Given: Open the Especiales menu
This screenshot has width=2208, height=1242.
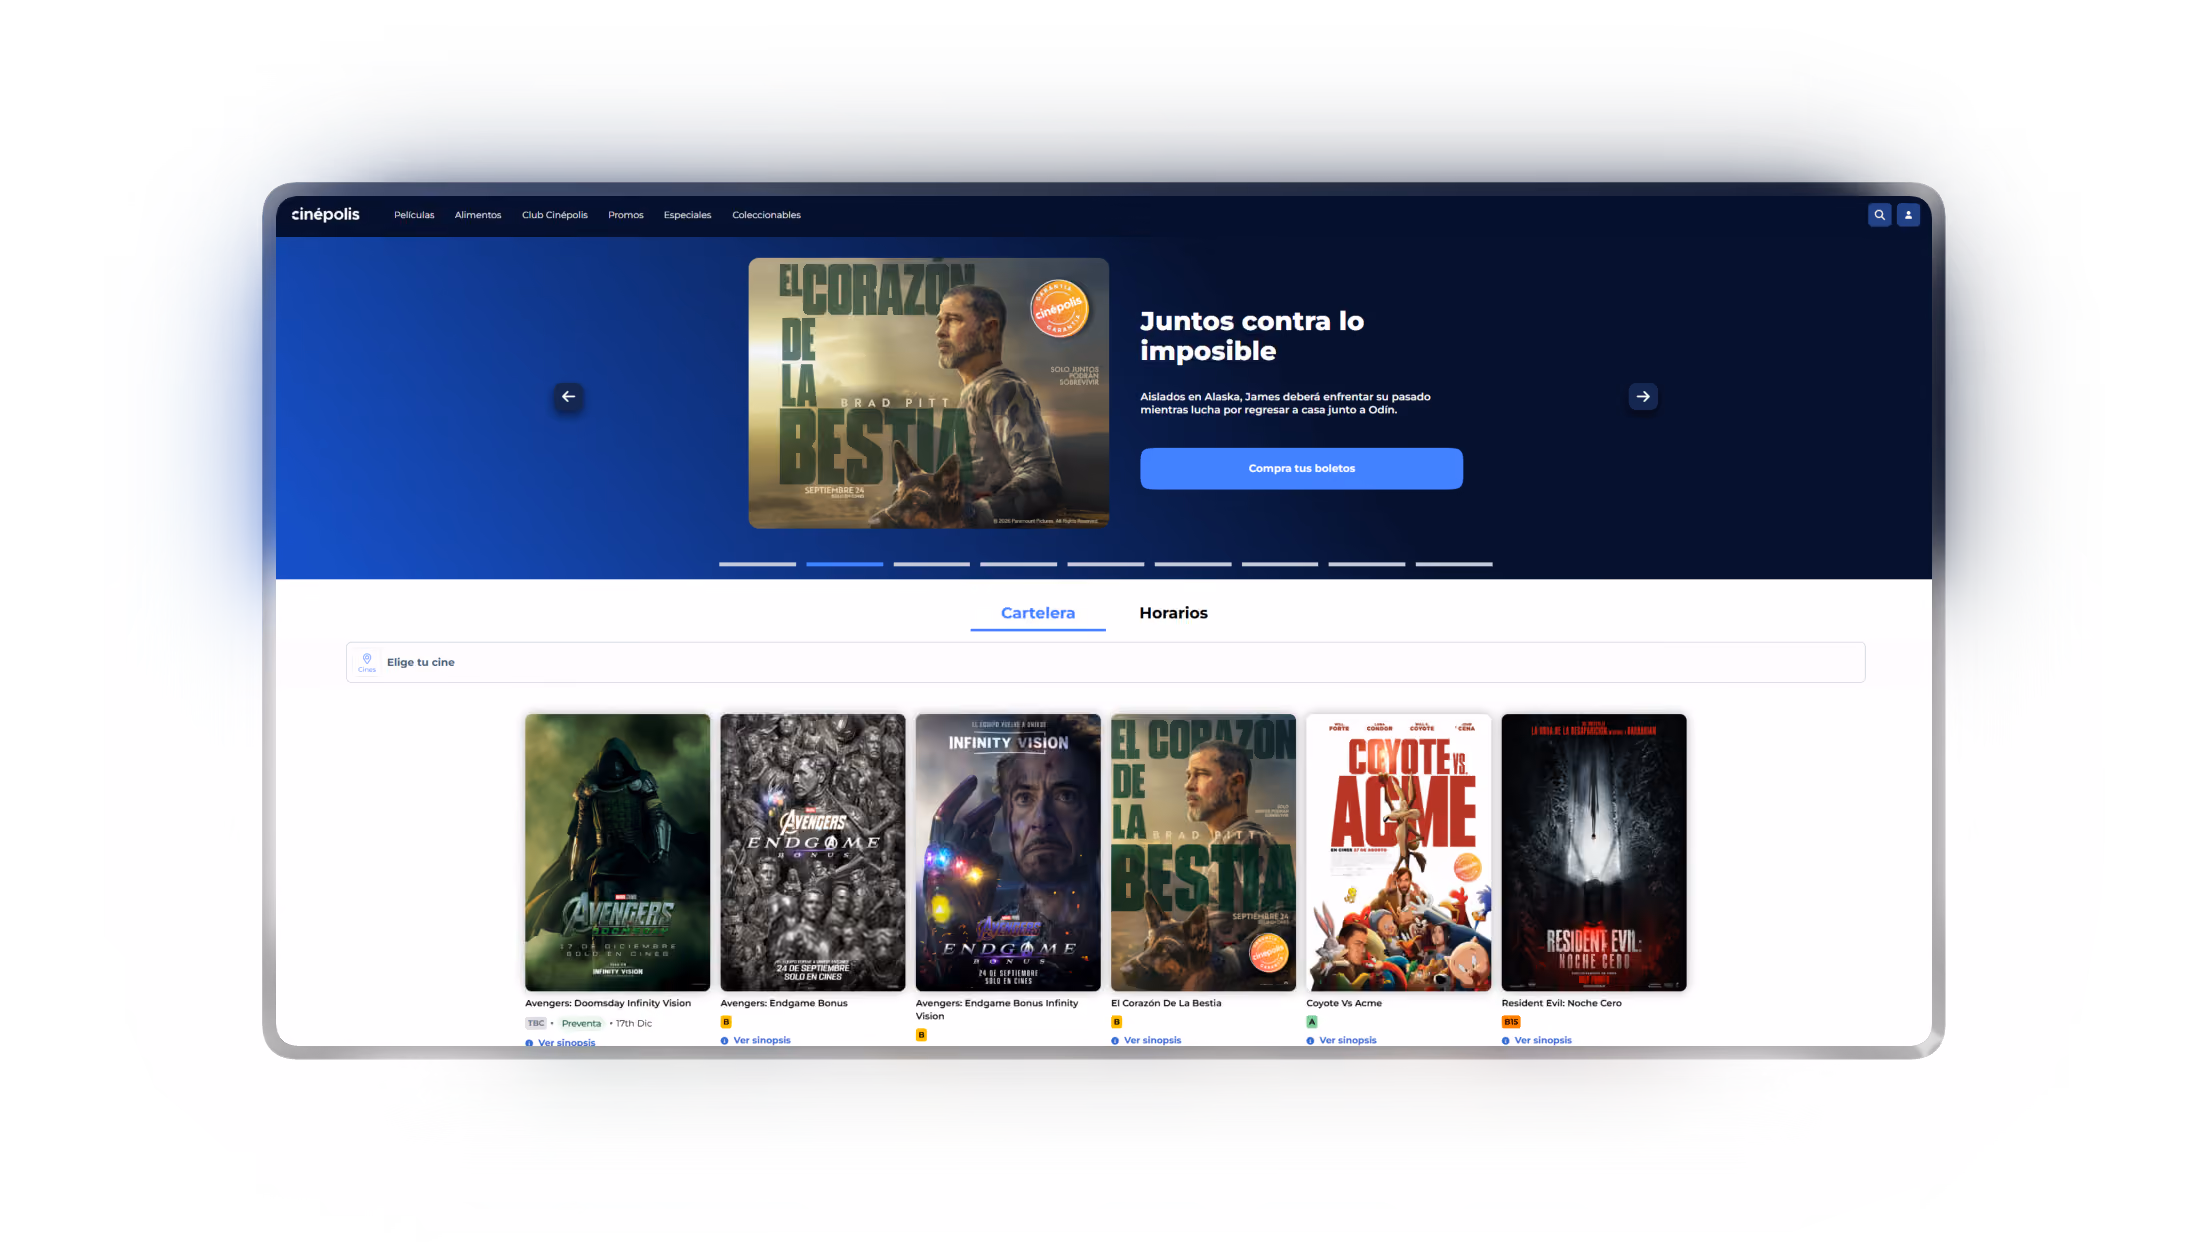Looking at the screenshot, I should [688, 215].
